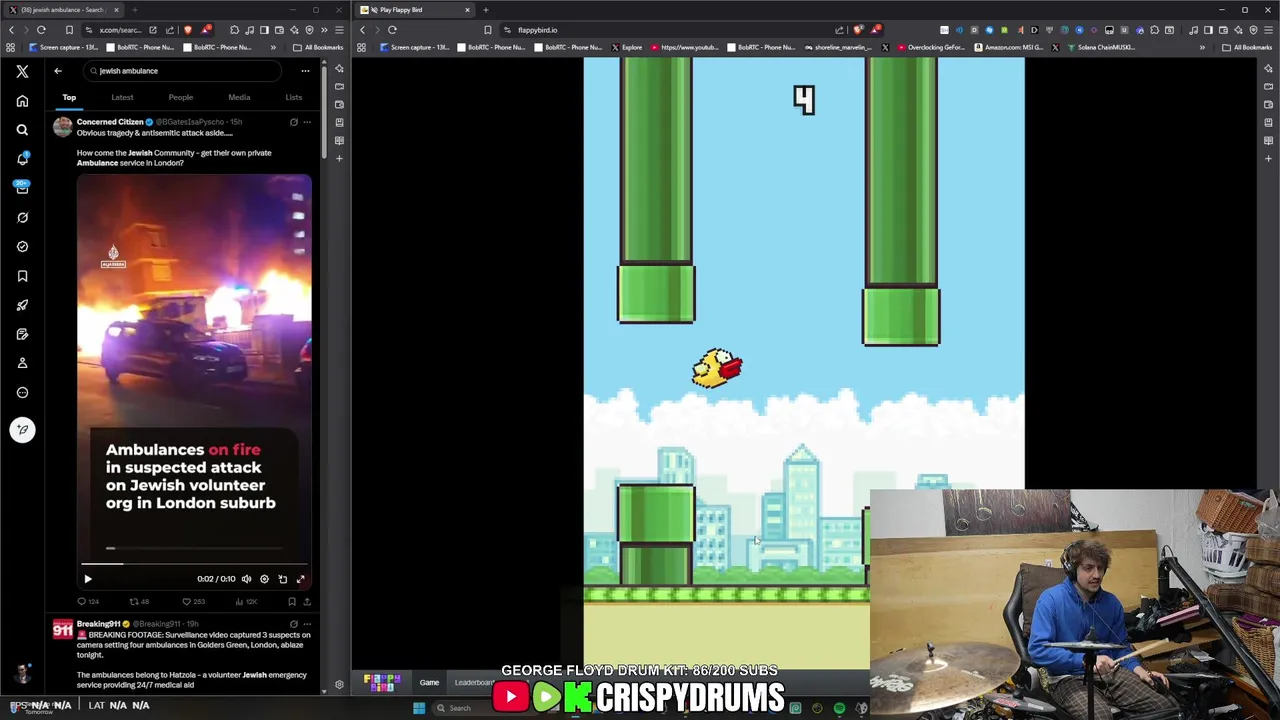Screen dimensions: 1280x720
Task: Click the Brave Shields icon in X window
Action: 187,30
